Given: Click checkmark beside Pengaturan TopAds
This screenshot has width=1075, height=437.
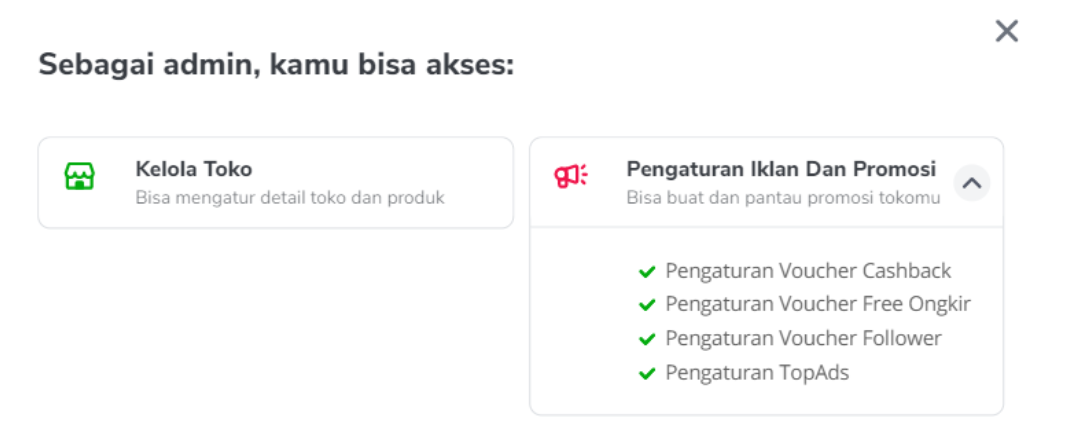Looking at the screenshot, I should pos(647,373).
